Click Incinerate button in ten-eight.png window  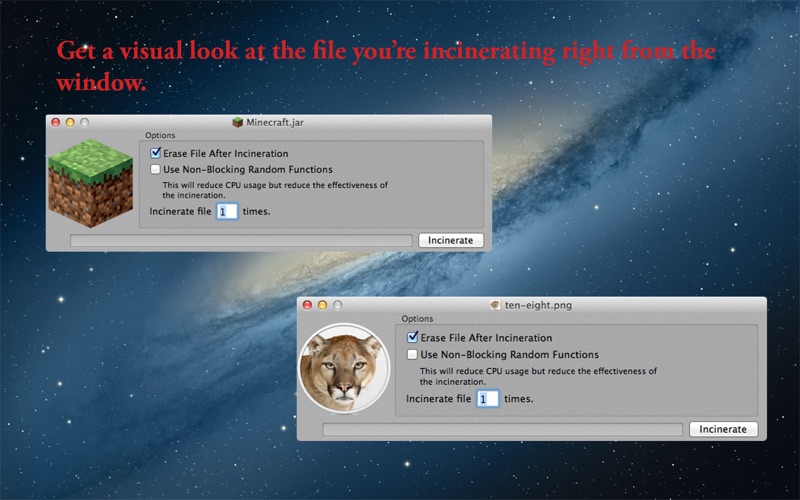(x=723, y=429)
